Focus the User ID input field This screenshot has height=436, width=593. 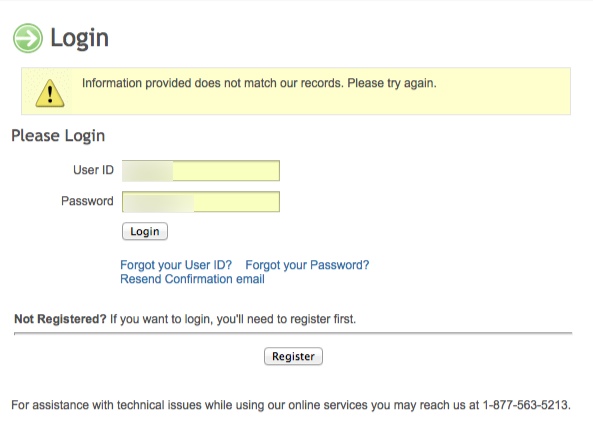coord(201,171)
